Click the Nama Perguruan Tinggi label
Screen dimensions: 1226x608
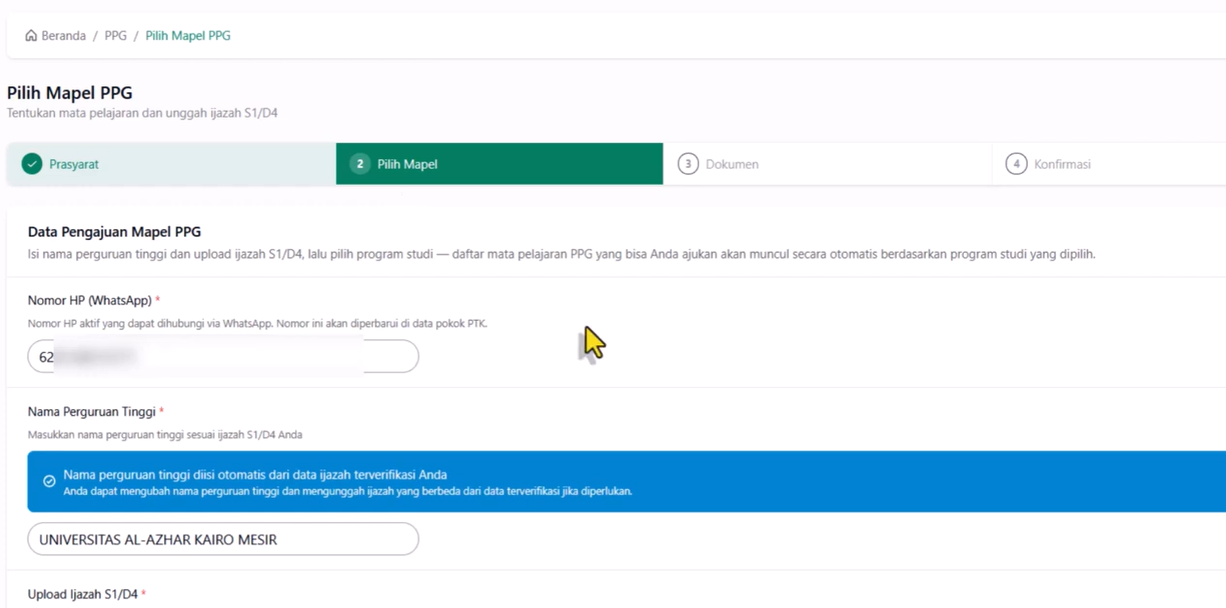pos(96,412)
